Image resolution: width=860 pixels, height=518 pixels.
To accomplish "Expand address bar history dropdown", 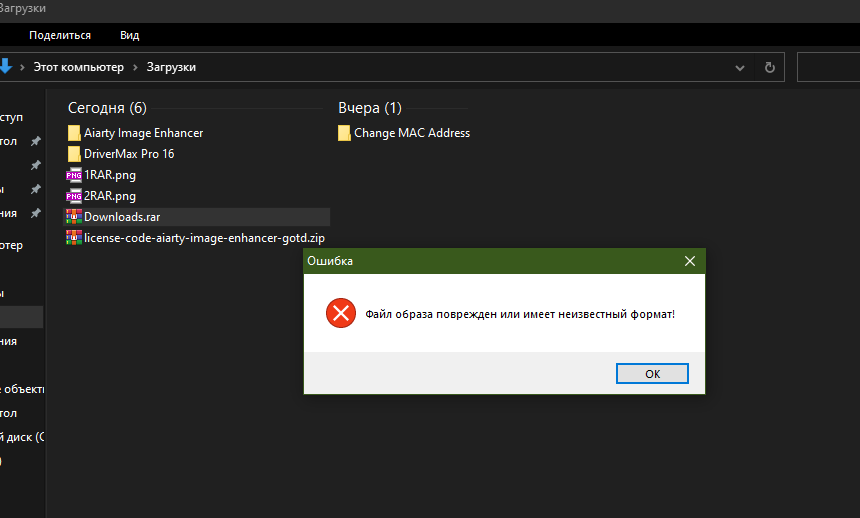I will coord(740,67).
